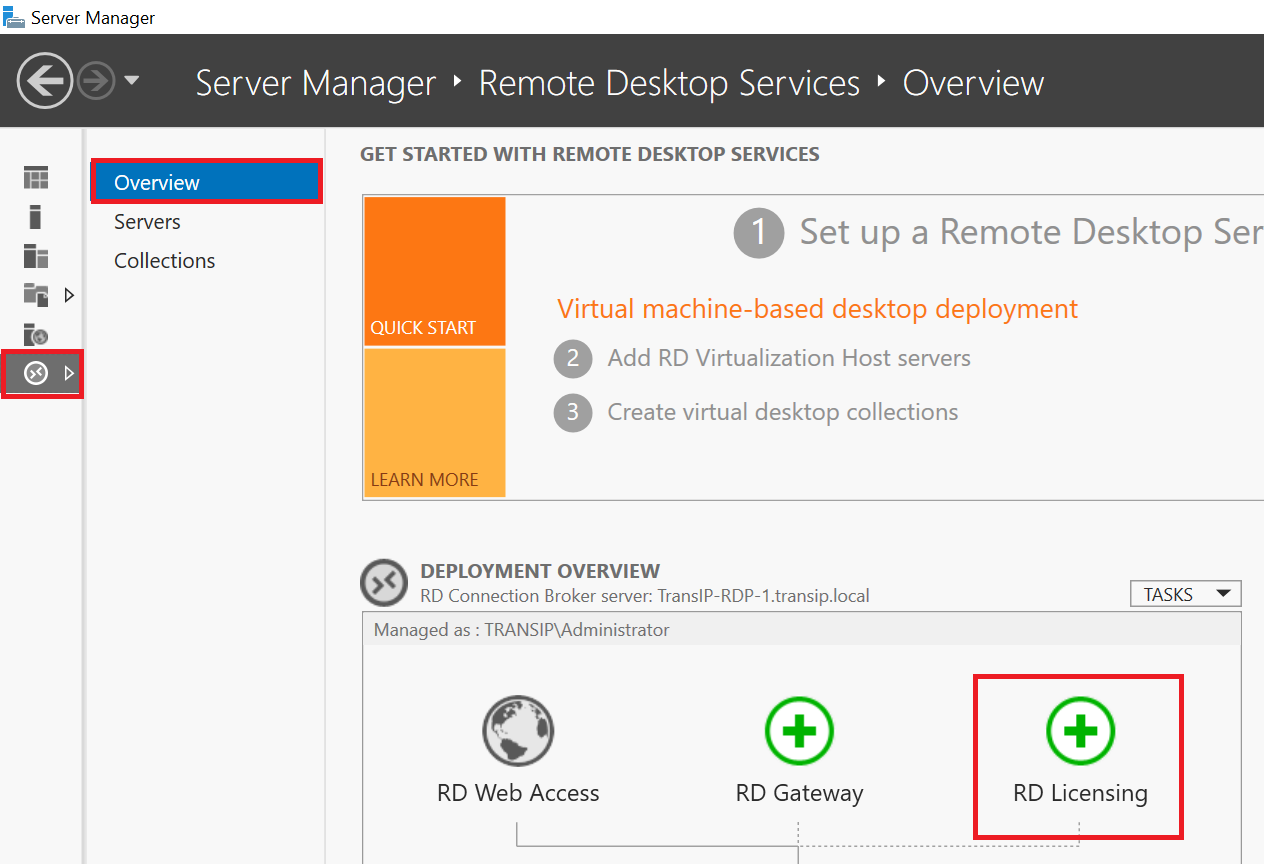Viewport: 1264px width, 864px height.
Task: Click the DEPLOYMENT OVERVIEW heading
Action: [540, 571]
